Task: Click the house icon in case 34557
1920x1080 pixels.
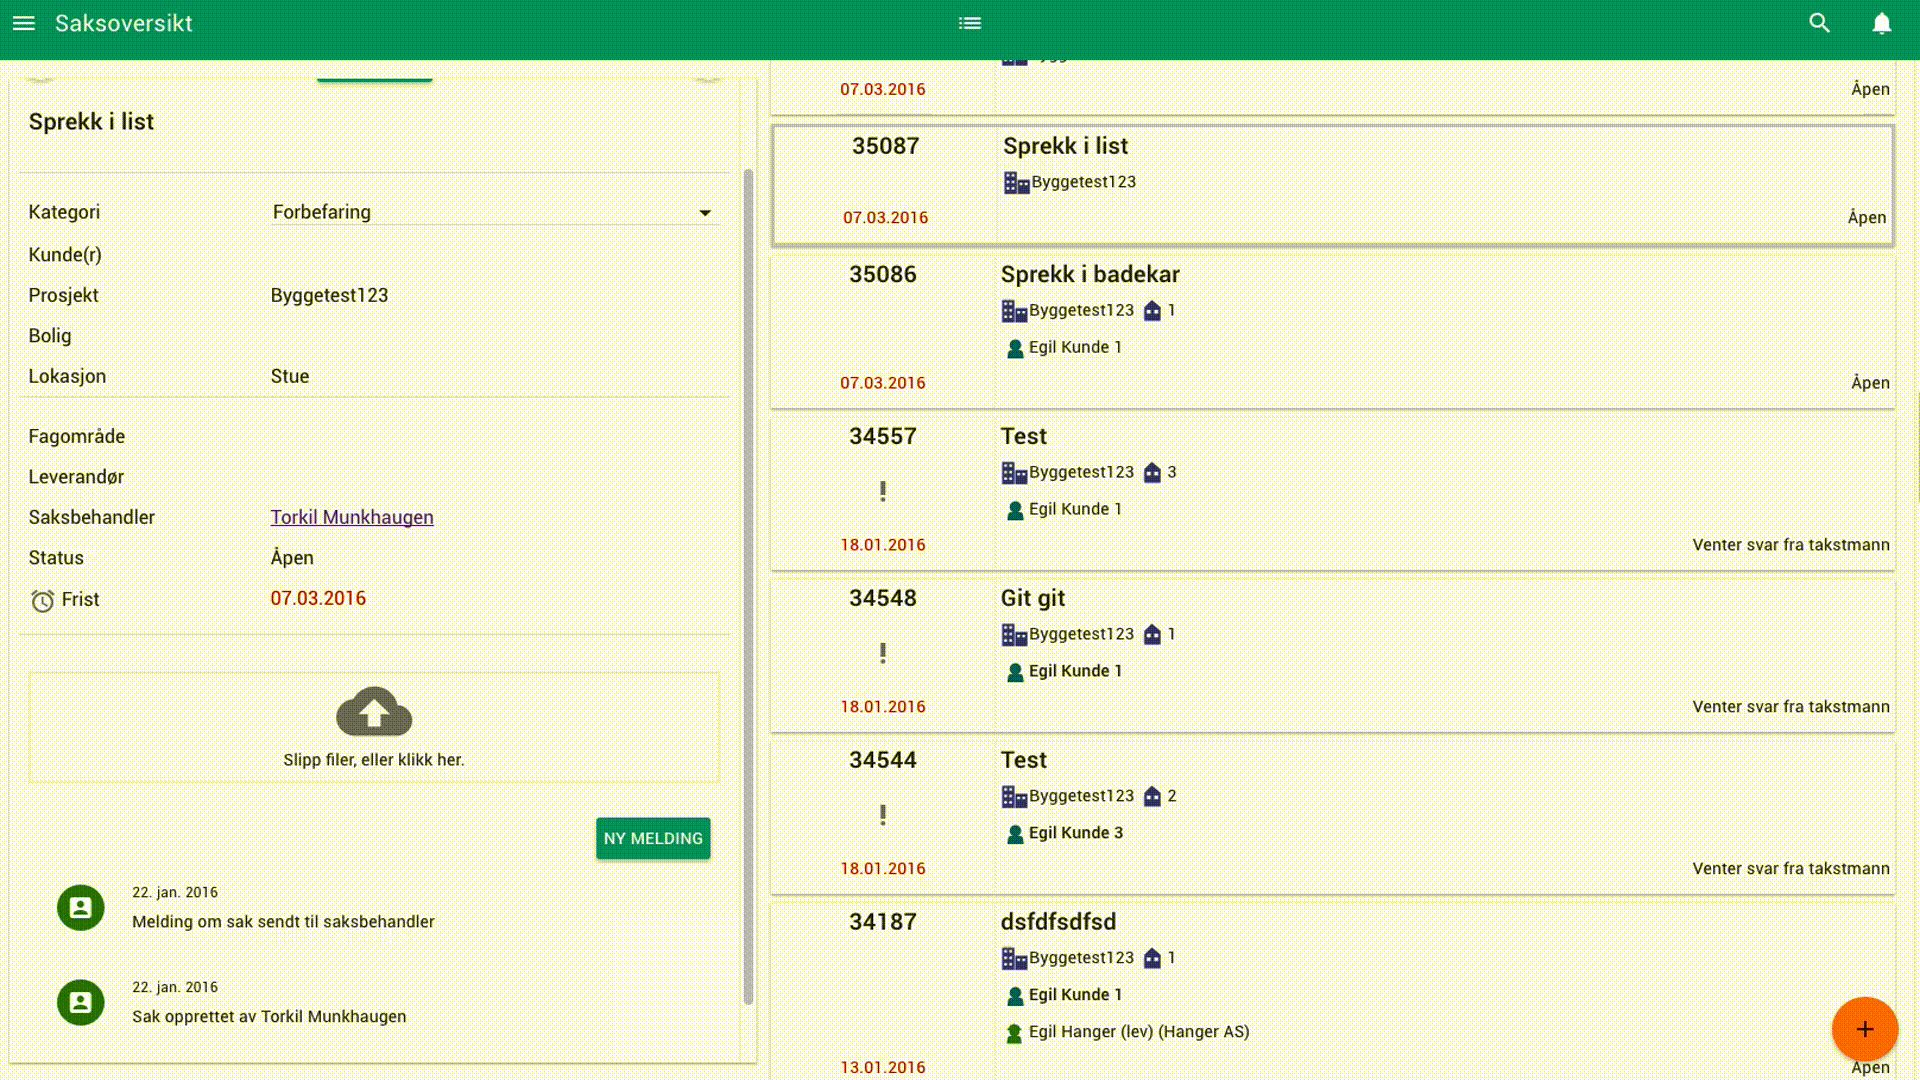Action: (x=1152, y=473)
